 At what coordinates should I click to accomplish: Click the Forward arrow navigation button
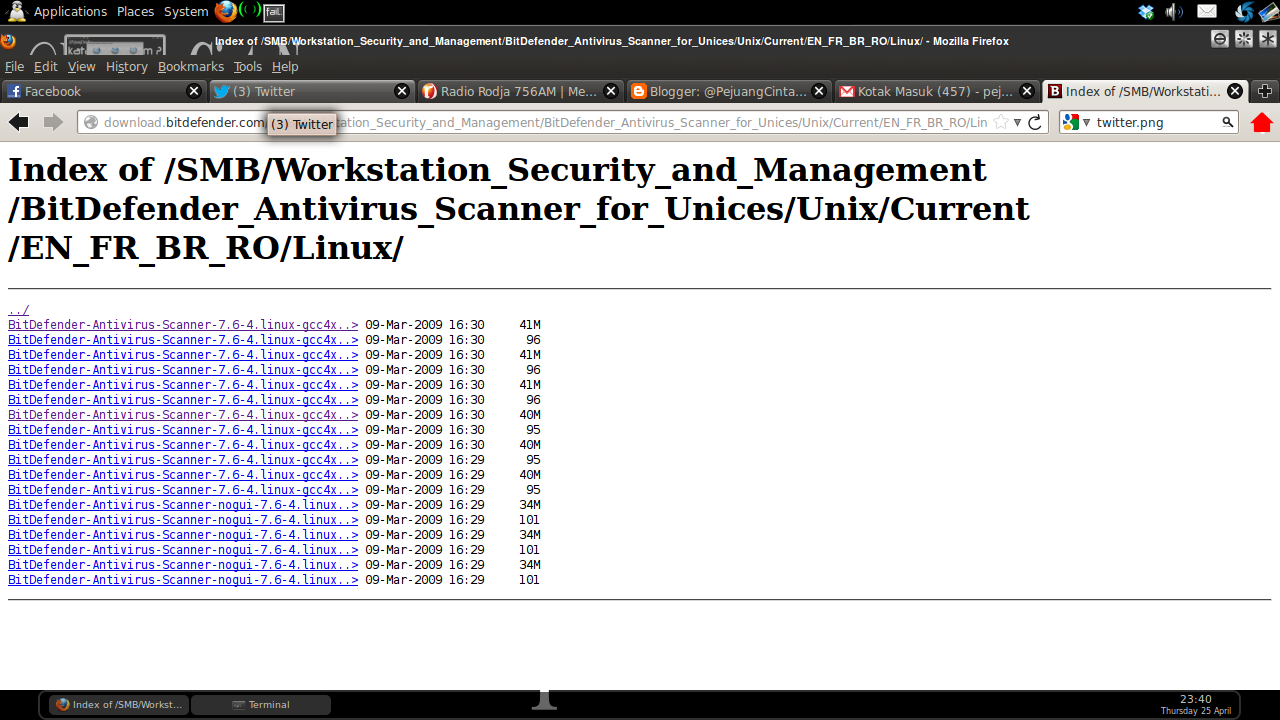click(53, 122)
